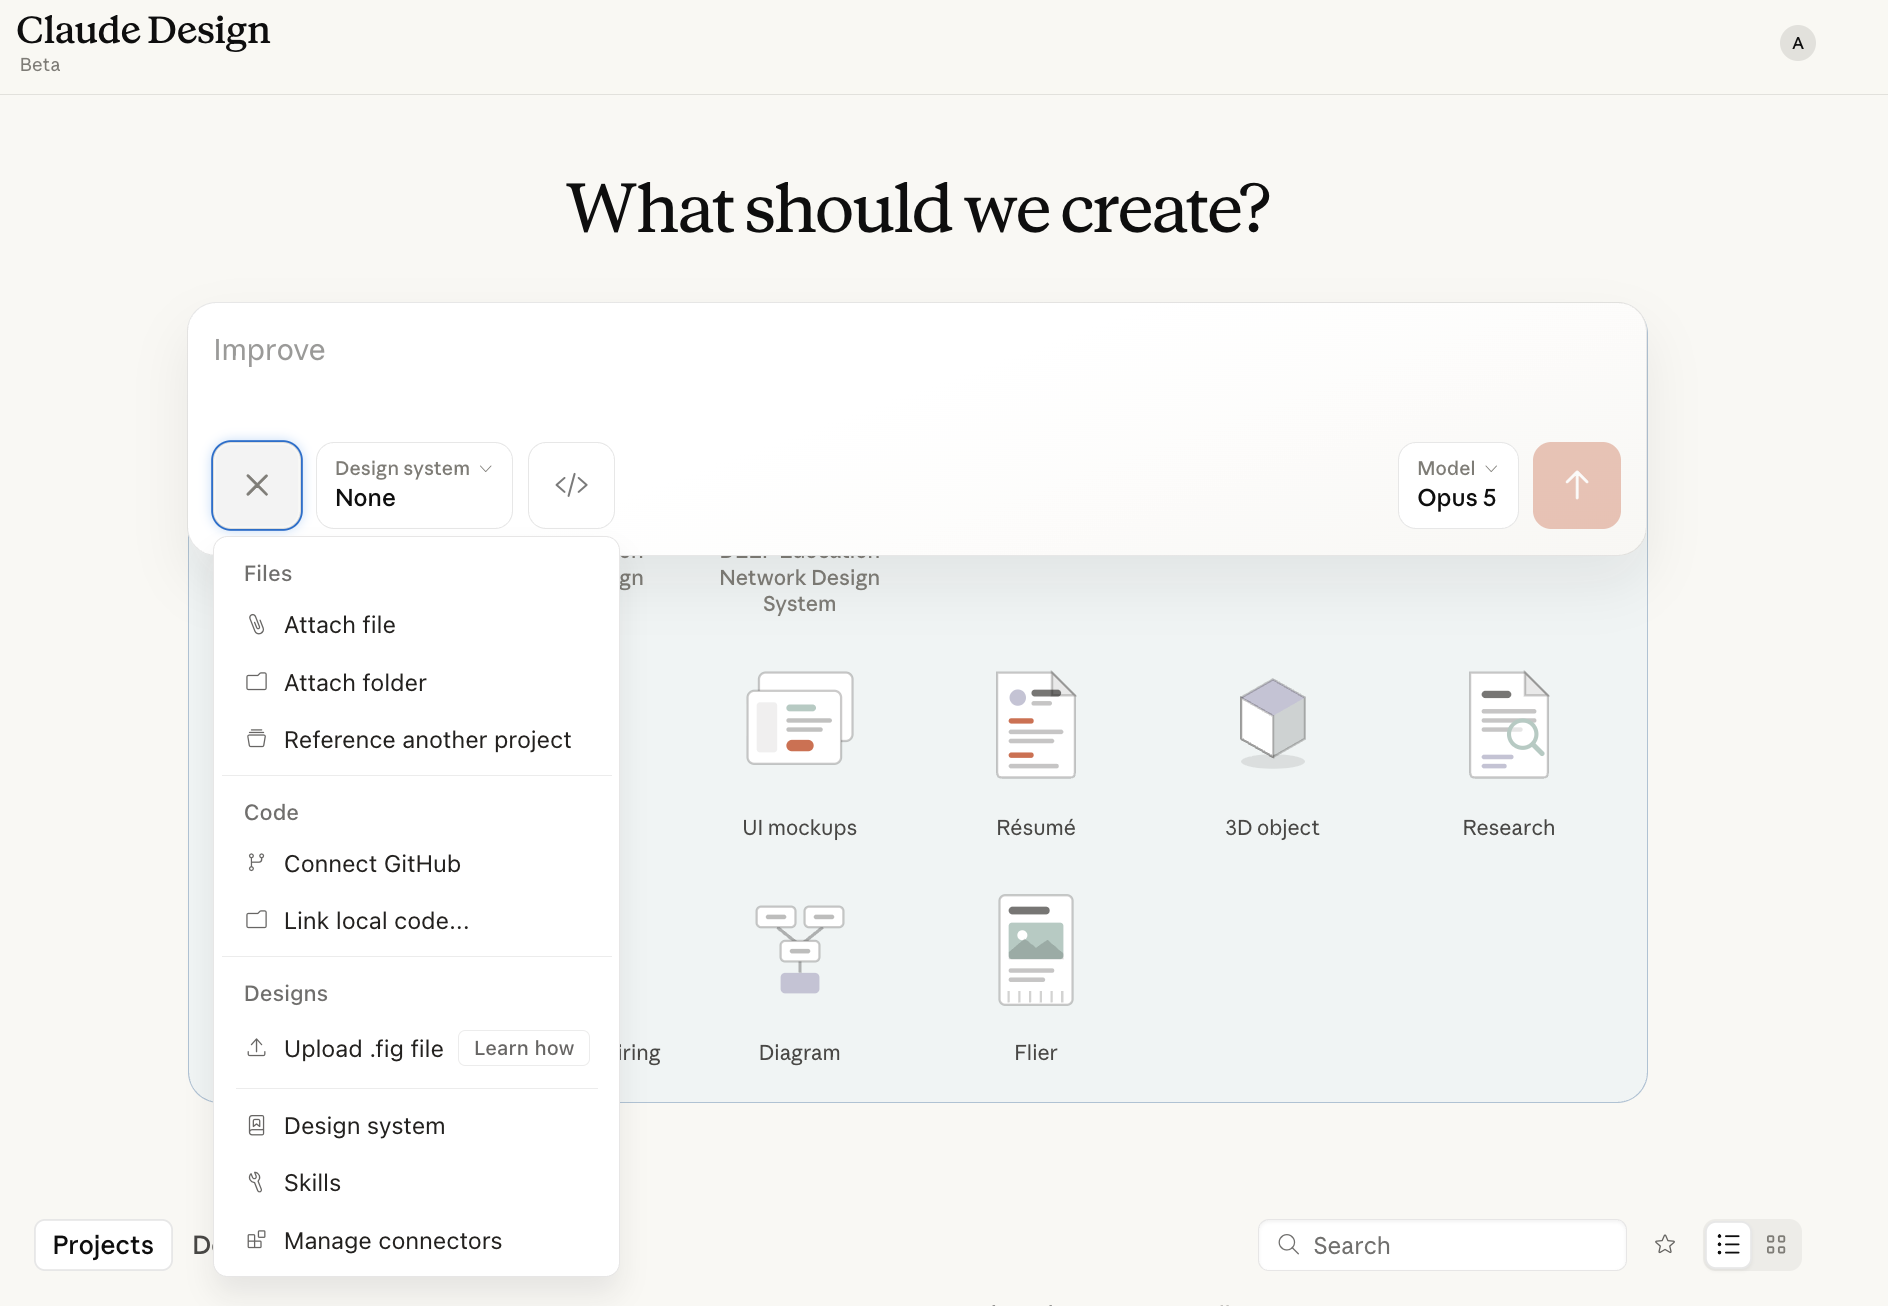Click the connectors icon beside Manage connectors
Image resolution: width=1888 pixels, height=1306 pixels.
(257, 1240)
